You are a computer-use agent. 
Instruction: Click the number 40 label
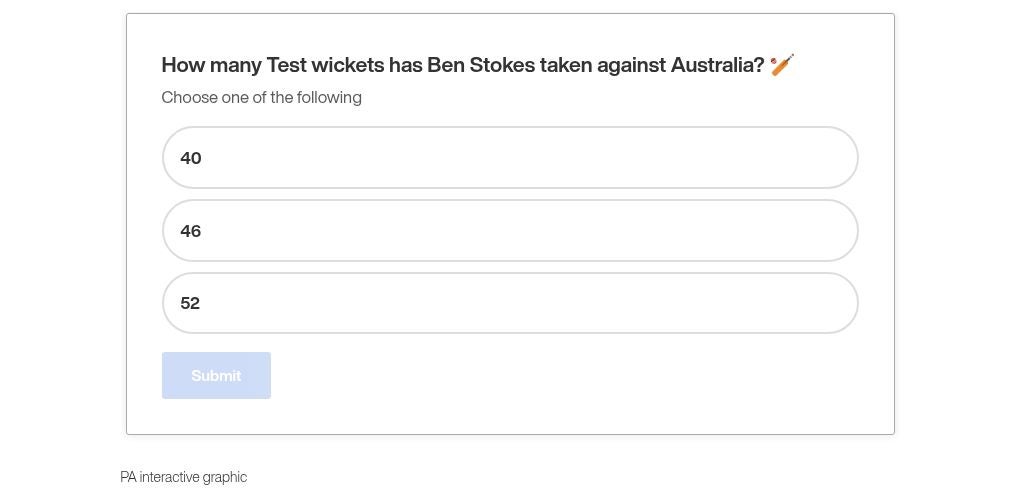click(191, 158)
